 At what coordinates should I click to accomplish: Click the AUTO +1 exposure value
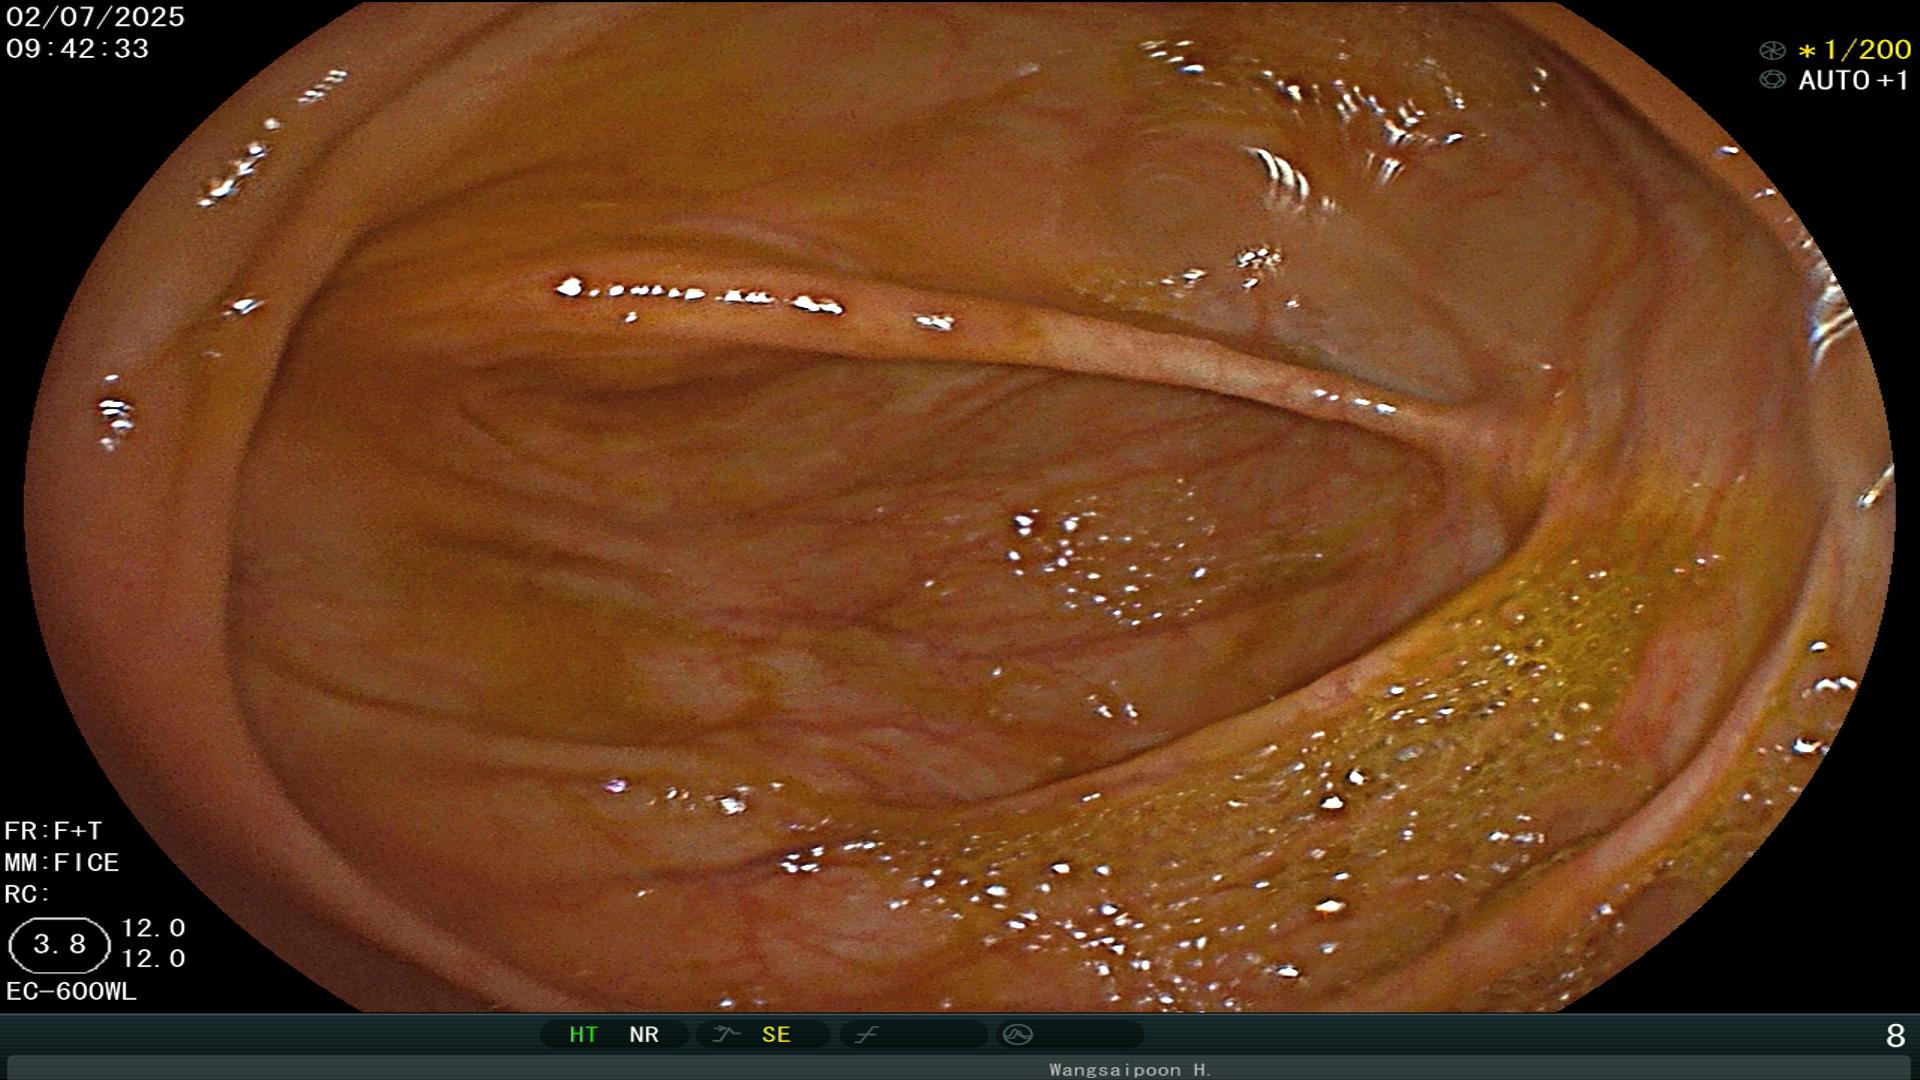point(1854,80)
